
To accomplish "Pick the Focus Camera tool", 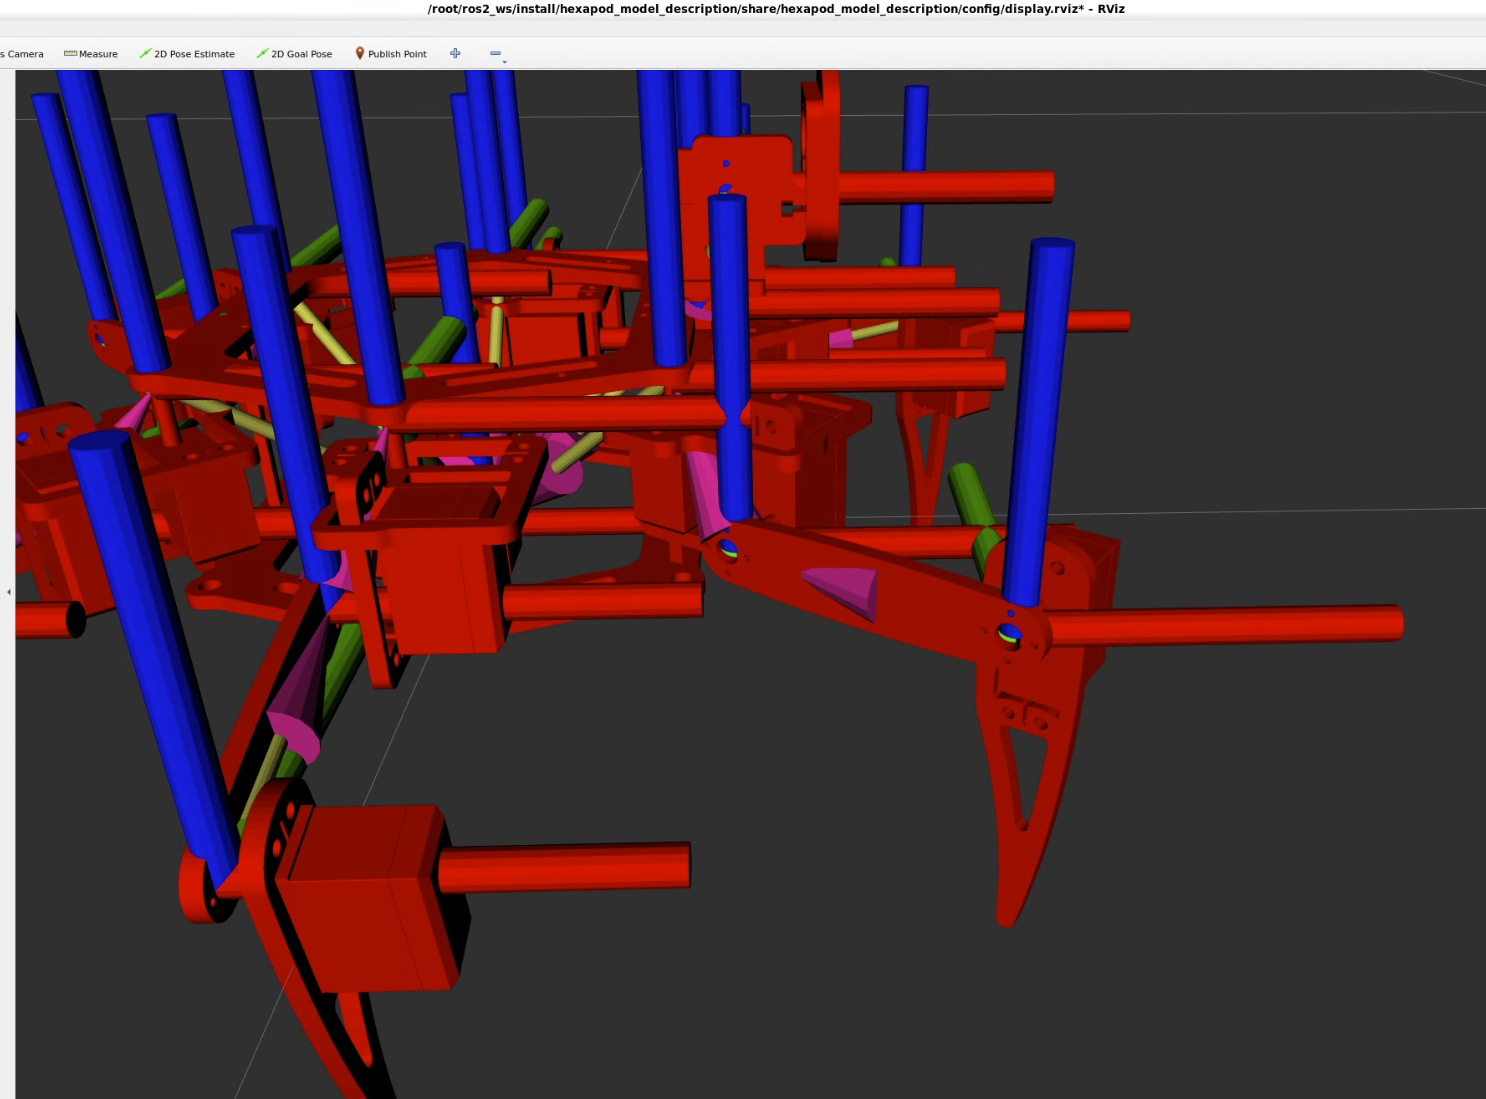I will [x=22, y=54].
